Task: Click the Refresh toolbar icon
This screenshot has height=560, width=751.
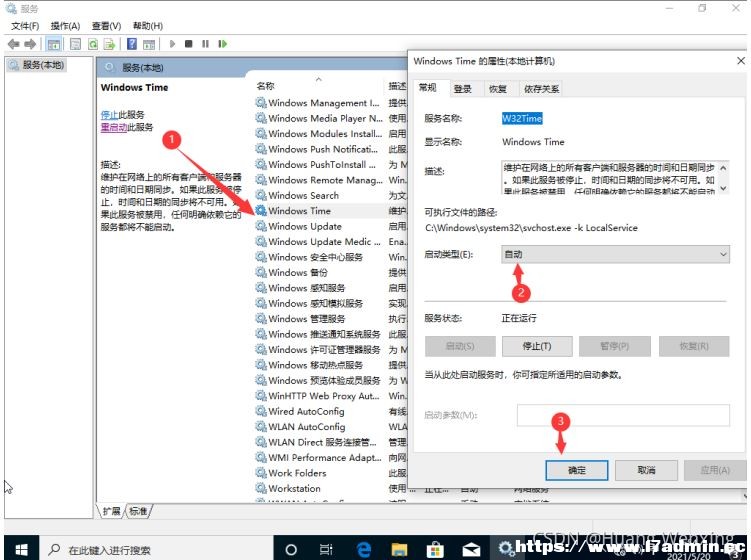Action: click(93, 44)
